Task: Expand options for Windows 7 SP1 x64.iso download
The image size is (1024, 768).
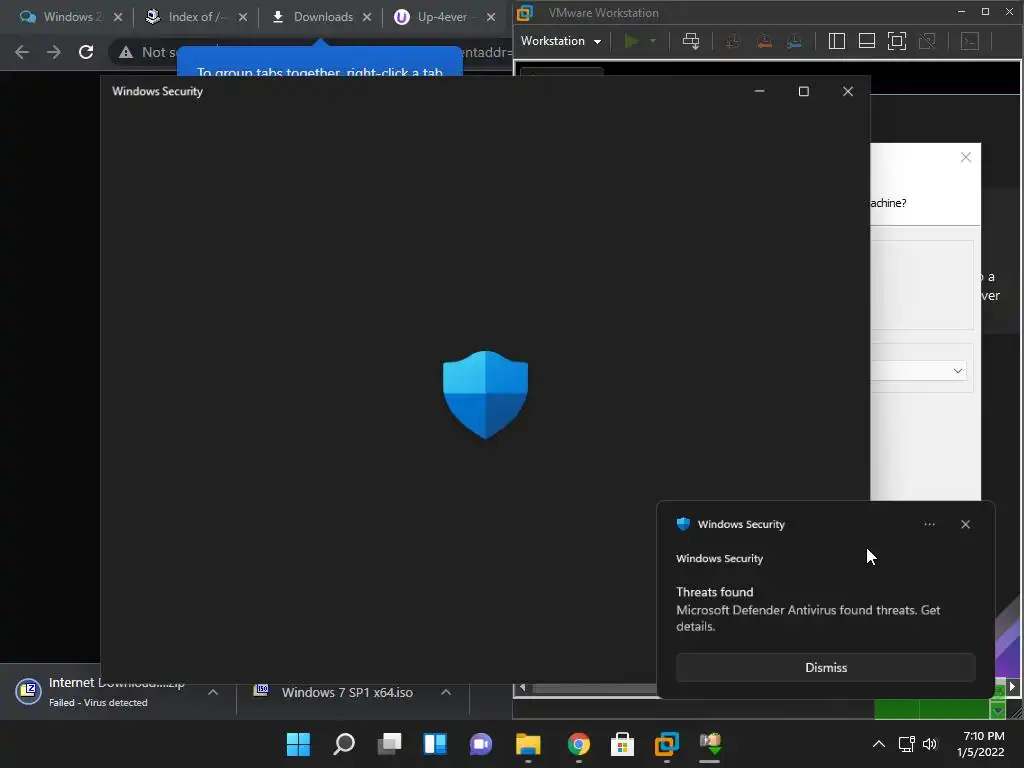Action: (x=446, y=692)
